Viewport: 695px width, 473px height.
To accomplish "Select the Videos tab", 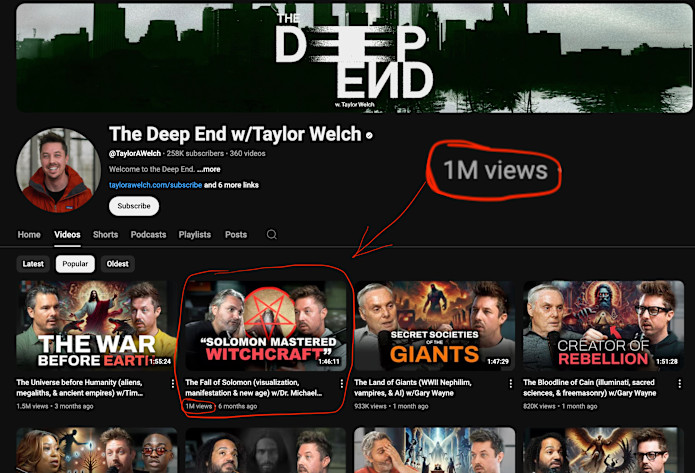I will [x=67, y=235].
